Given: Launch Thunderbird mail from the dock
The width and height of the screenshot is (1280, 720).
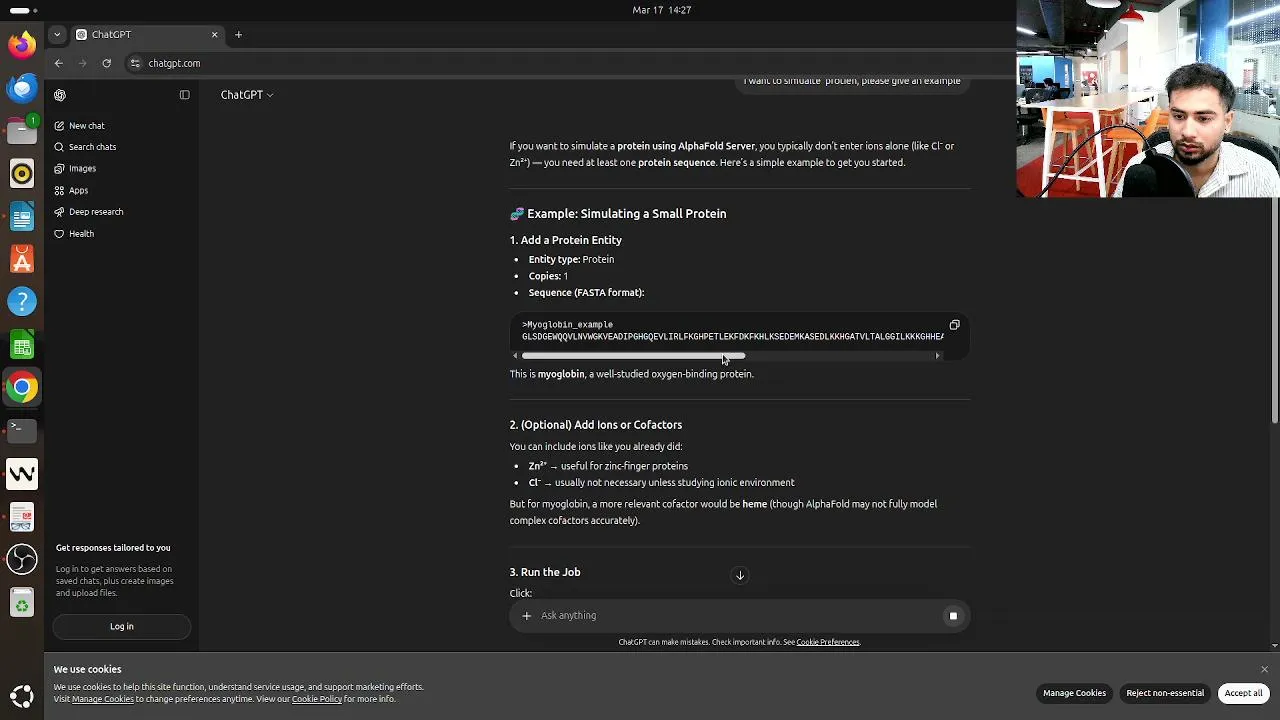Looking at the screenshot, I should tap(22, 88).
